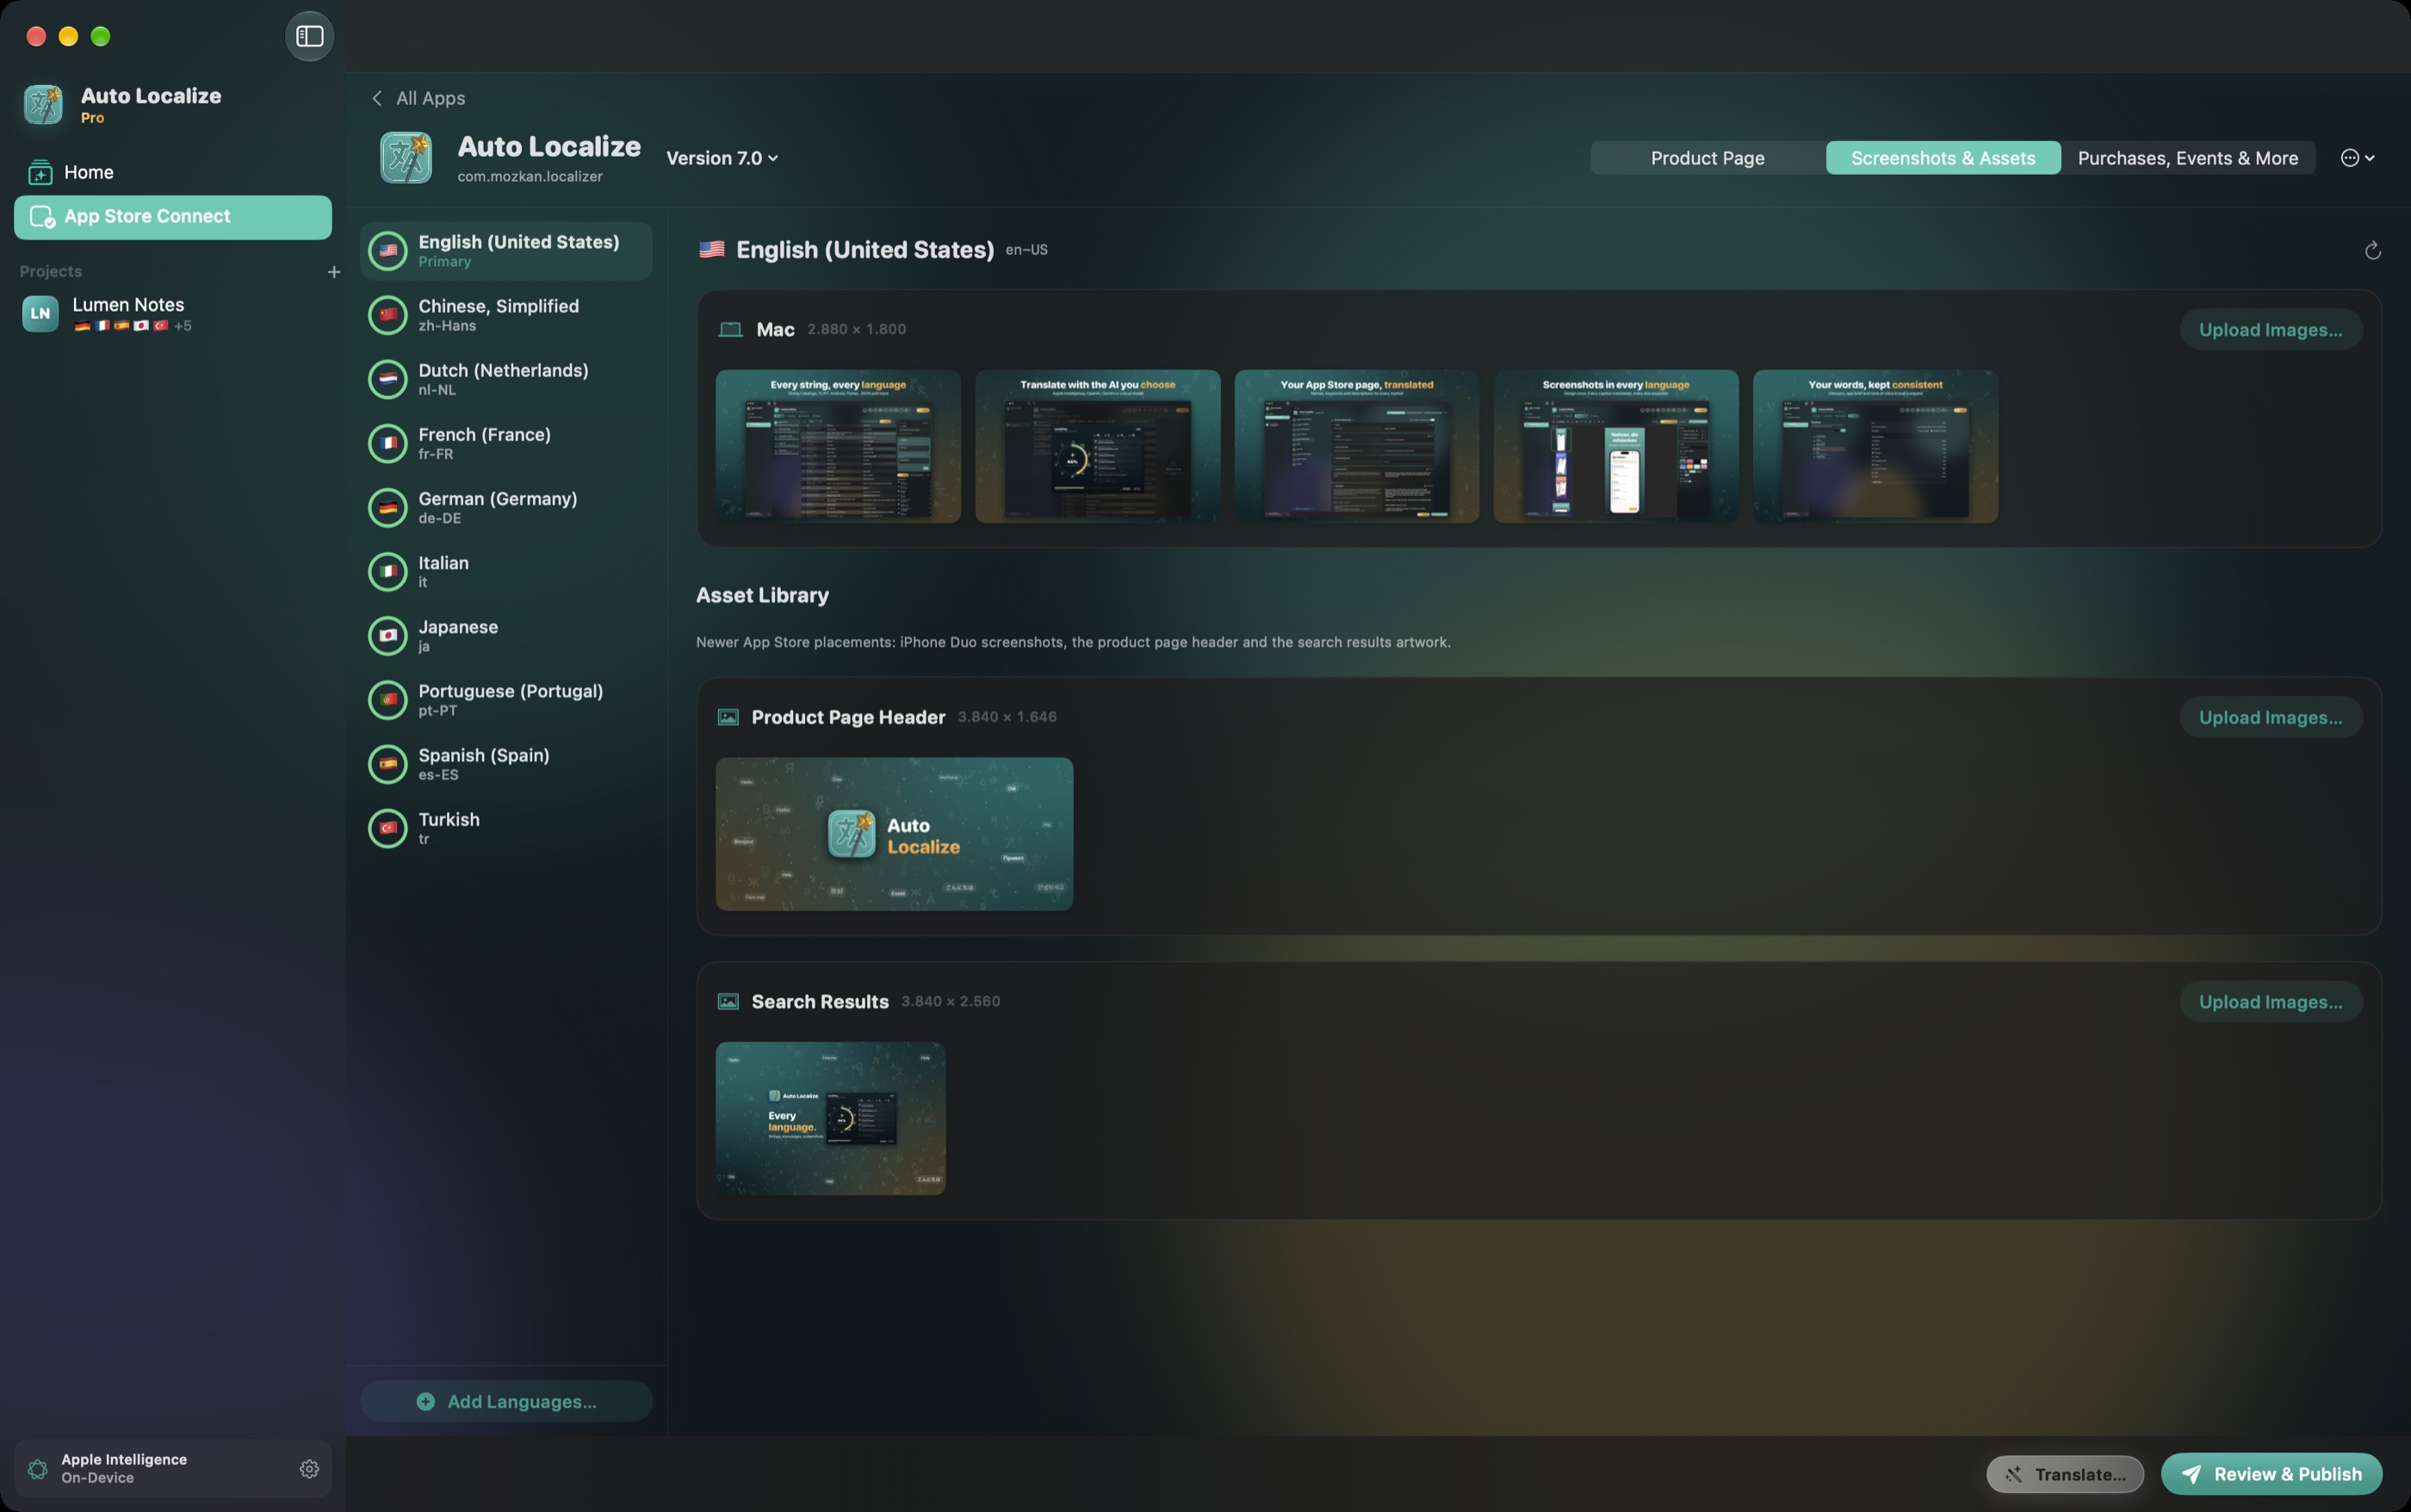The image size is (2411, 1512).
Task: Refresh the English (United States) assets
Action: [2372, 250]
